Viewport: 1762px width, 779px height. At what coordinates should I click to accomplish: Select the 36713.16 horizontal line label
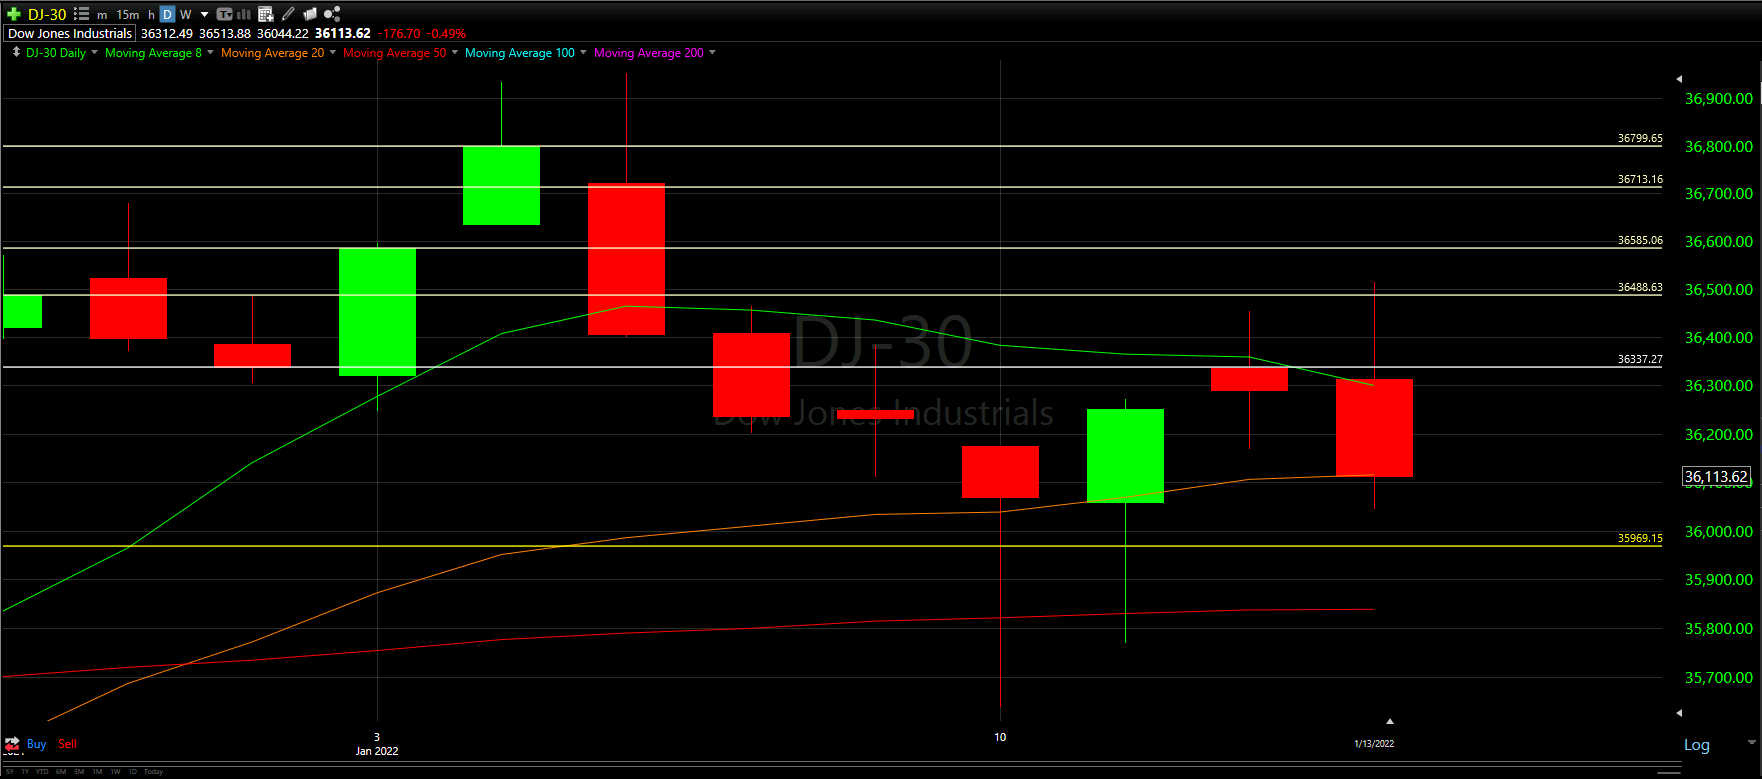(x=1640, y=179)
